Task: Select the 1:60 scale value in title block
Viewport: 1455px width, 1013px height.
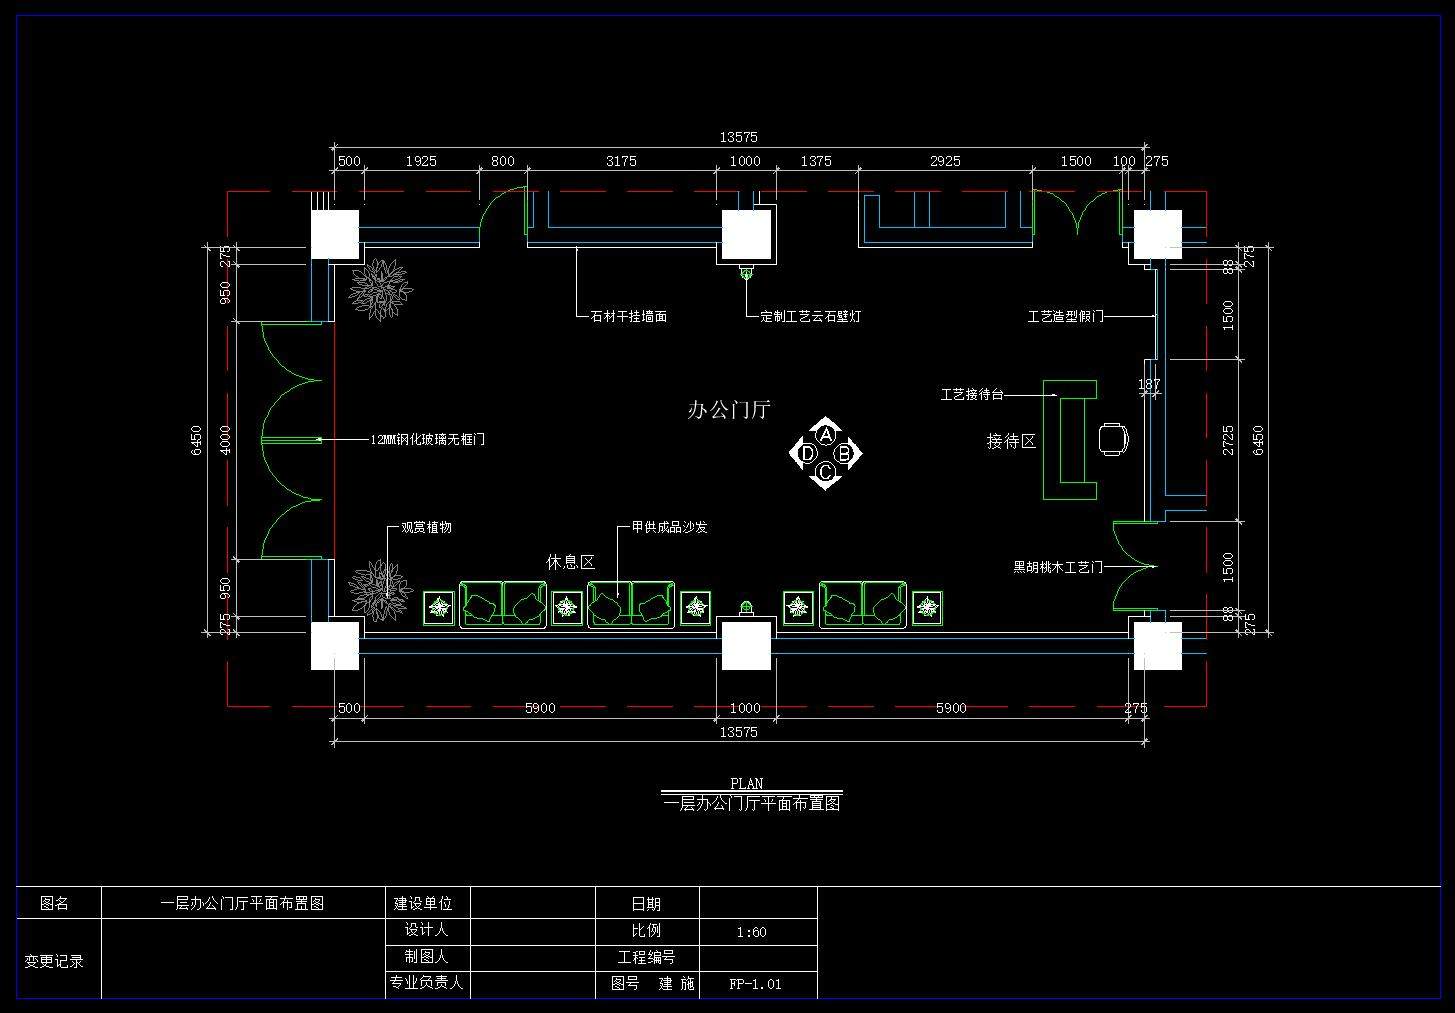Action: pyautogui.click(x=751, y=932)
